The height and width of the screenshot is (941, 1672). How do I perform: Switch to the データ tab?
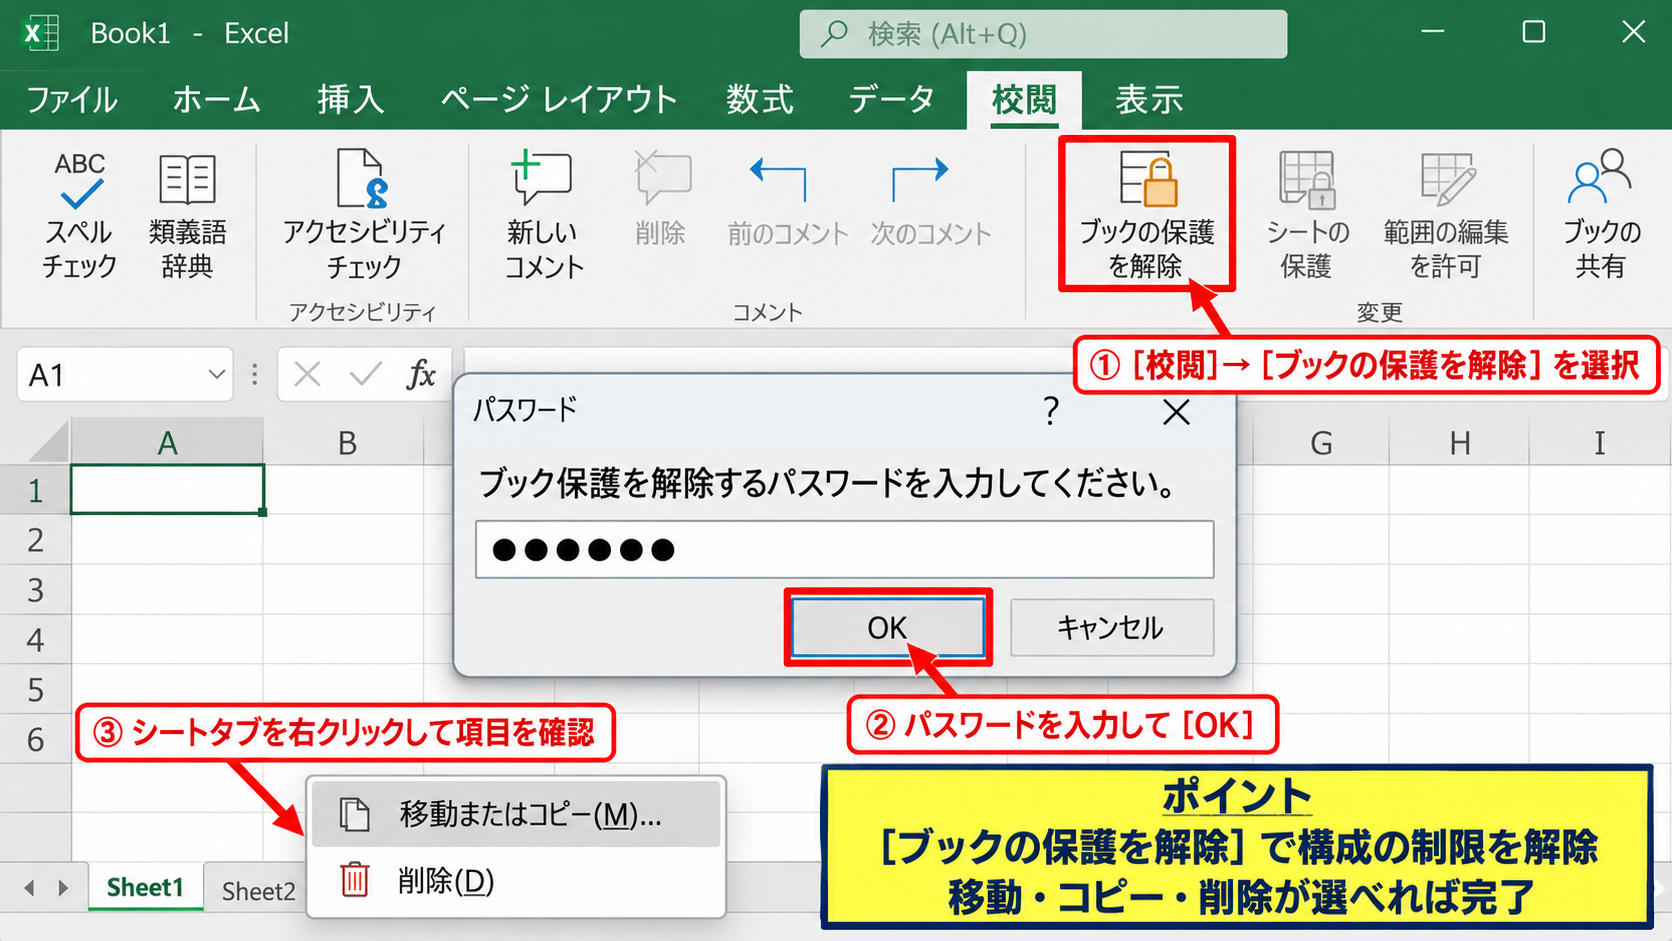coord(891,99)
